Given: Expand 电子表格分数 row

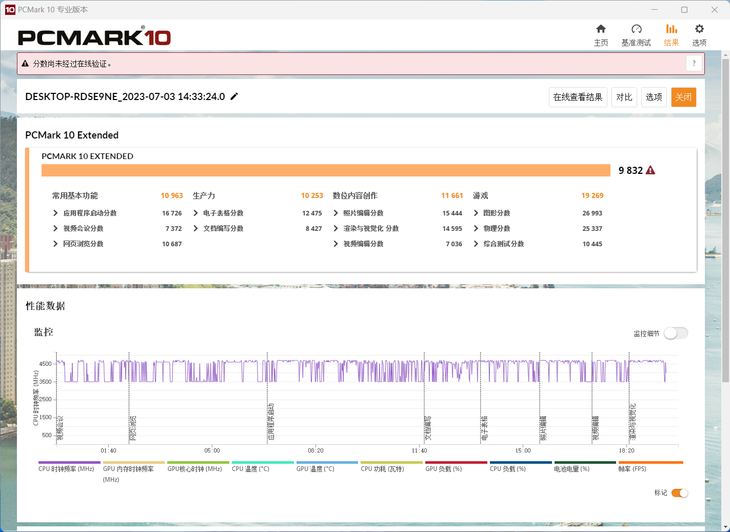Looking at the screenshot, I should click(196, 213).
